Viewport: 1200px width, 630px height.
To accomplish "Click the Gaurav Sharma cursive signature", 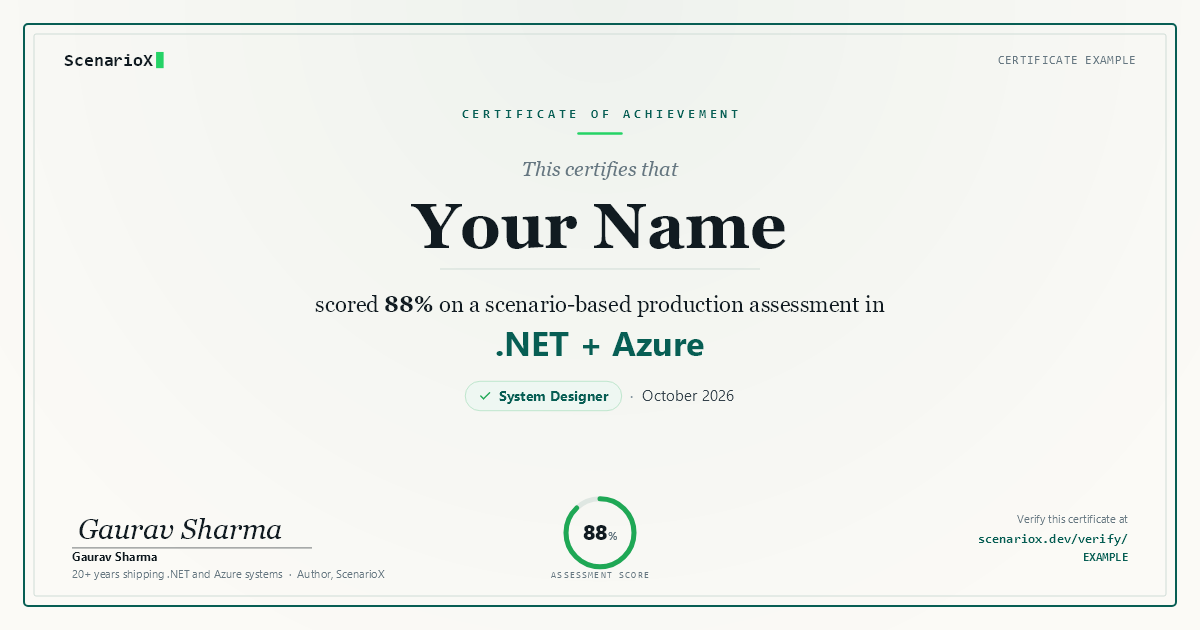I will point(180,530).
